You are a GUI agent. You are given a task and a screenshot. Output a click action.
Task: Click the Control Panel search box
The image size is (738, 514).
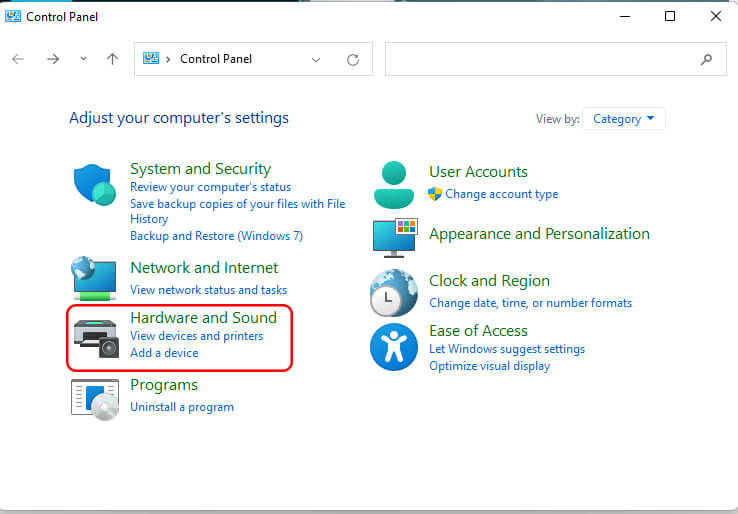(x=545, y=59)
